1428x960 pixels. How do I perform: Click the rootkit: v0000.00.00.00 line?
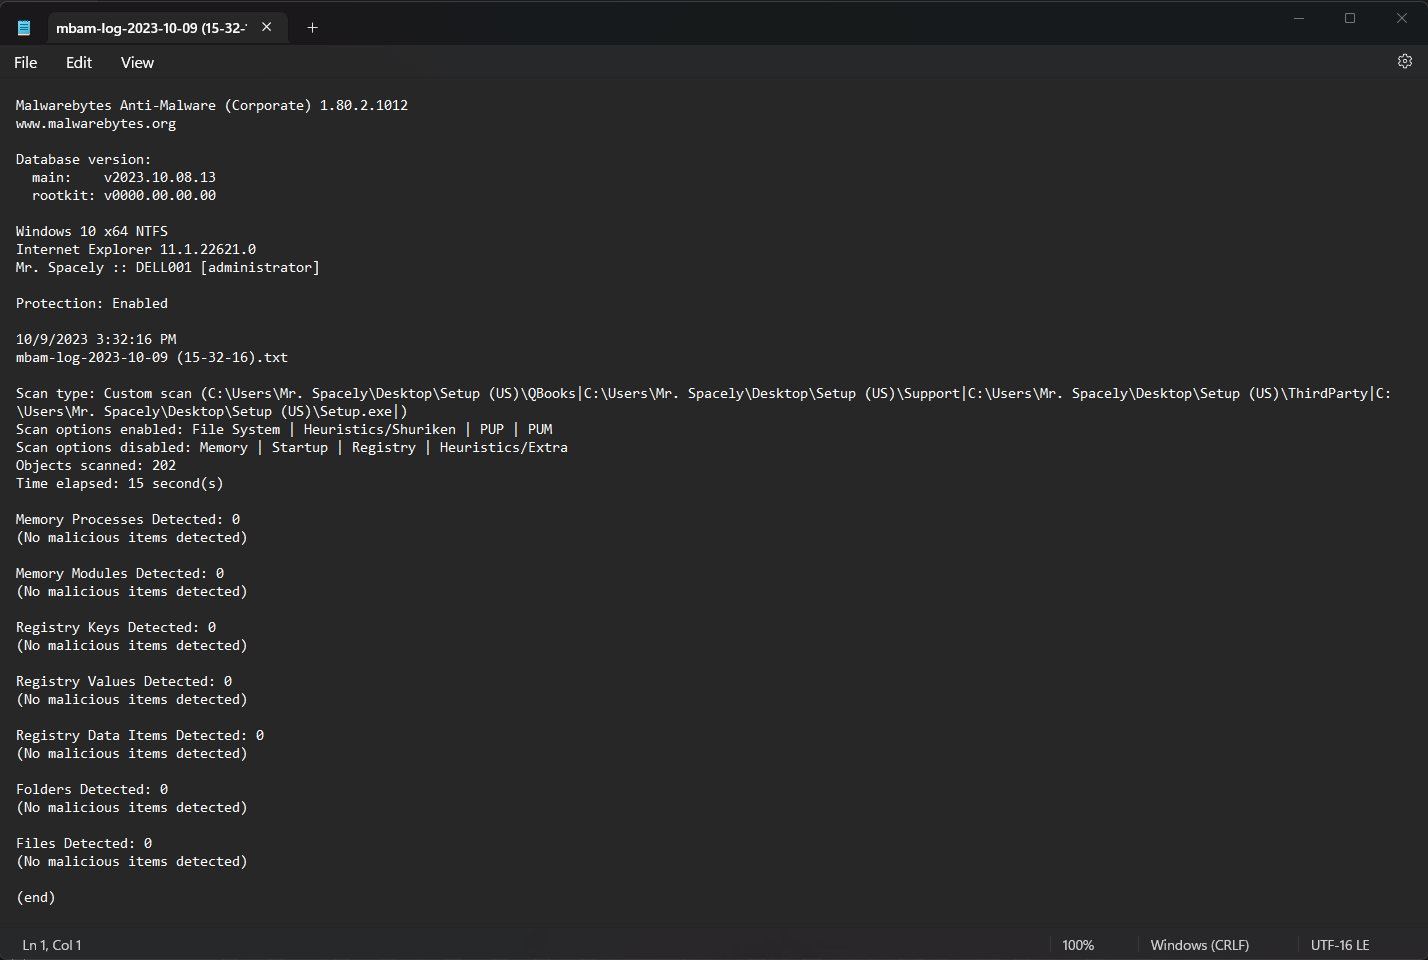click(124, 195)
